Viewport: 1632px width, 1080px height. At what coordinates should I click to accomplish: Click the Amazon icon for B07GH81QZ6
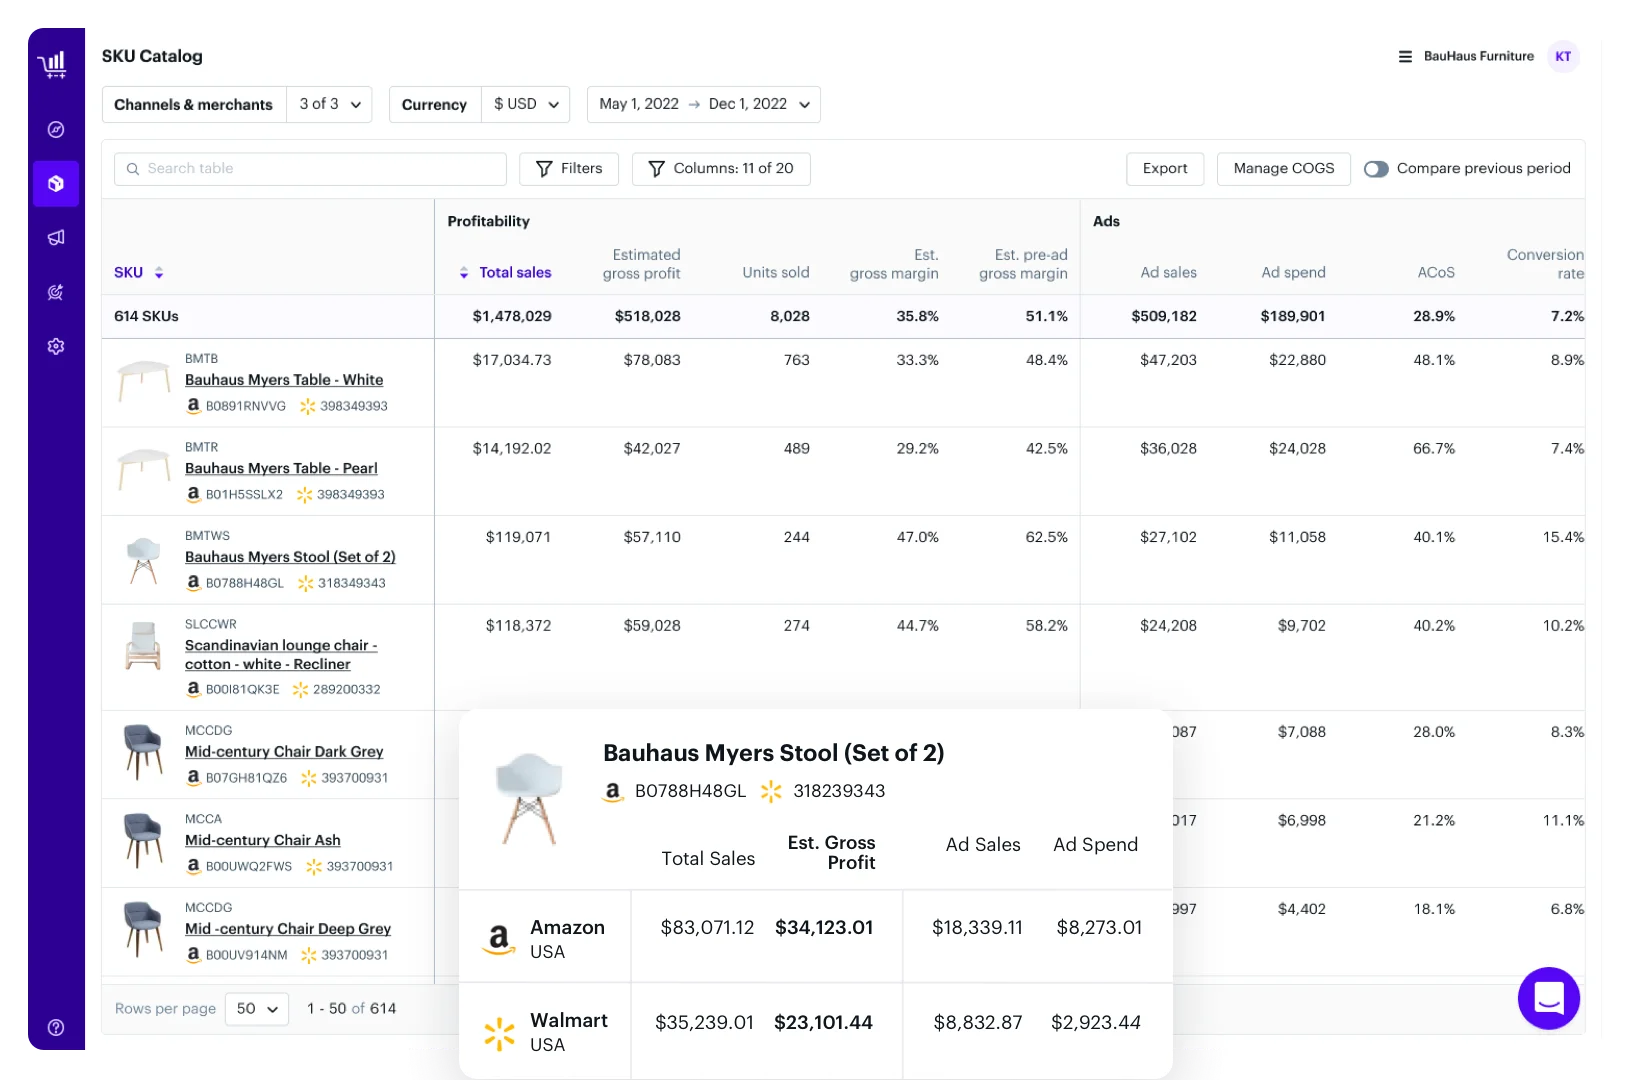tap(193, 778)
